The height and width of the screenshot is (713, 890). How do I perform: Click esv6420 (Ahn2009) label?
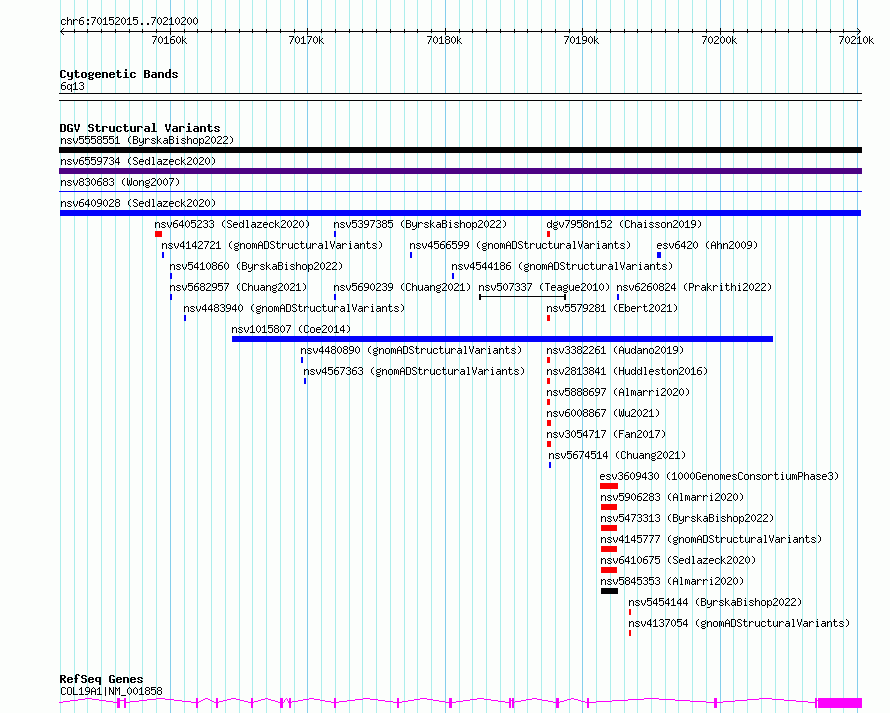(x=707, y=245)
